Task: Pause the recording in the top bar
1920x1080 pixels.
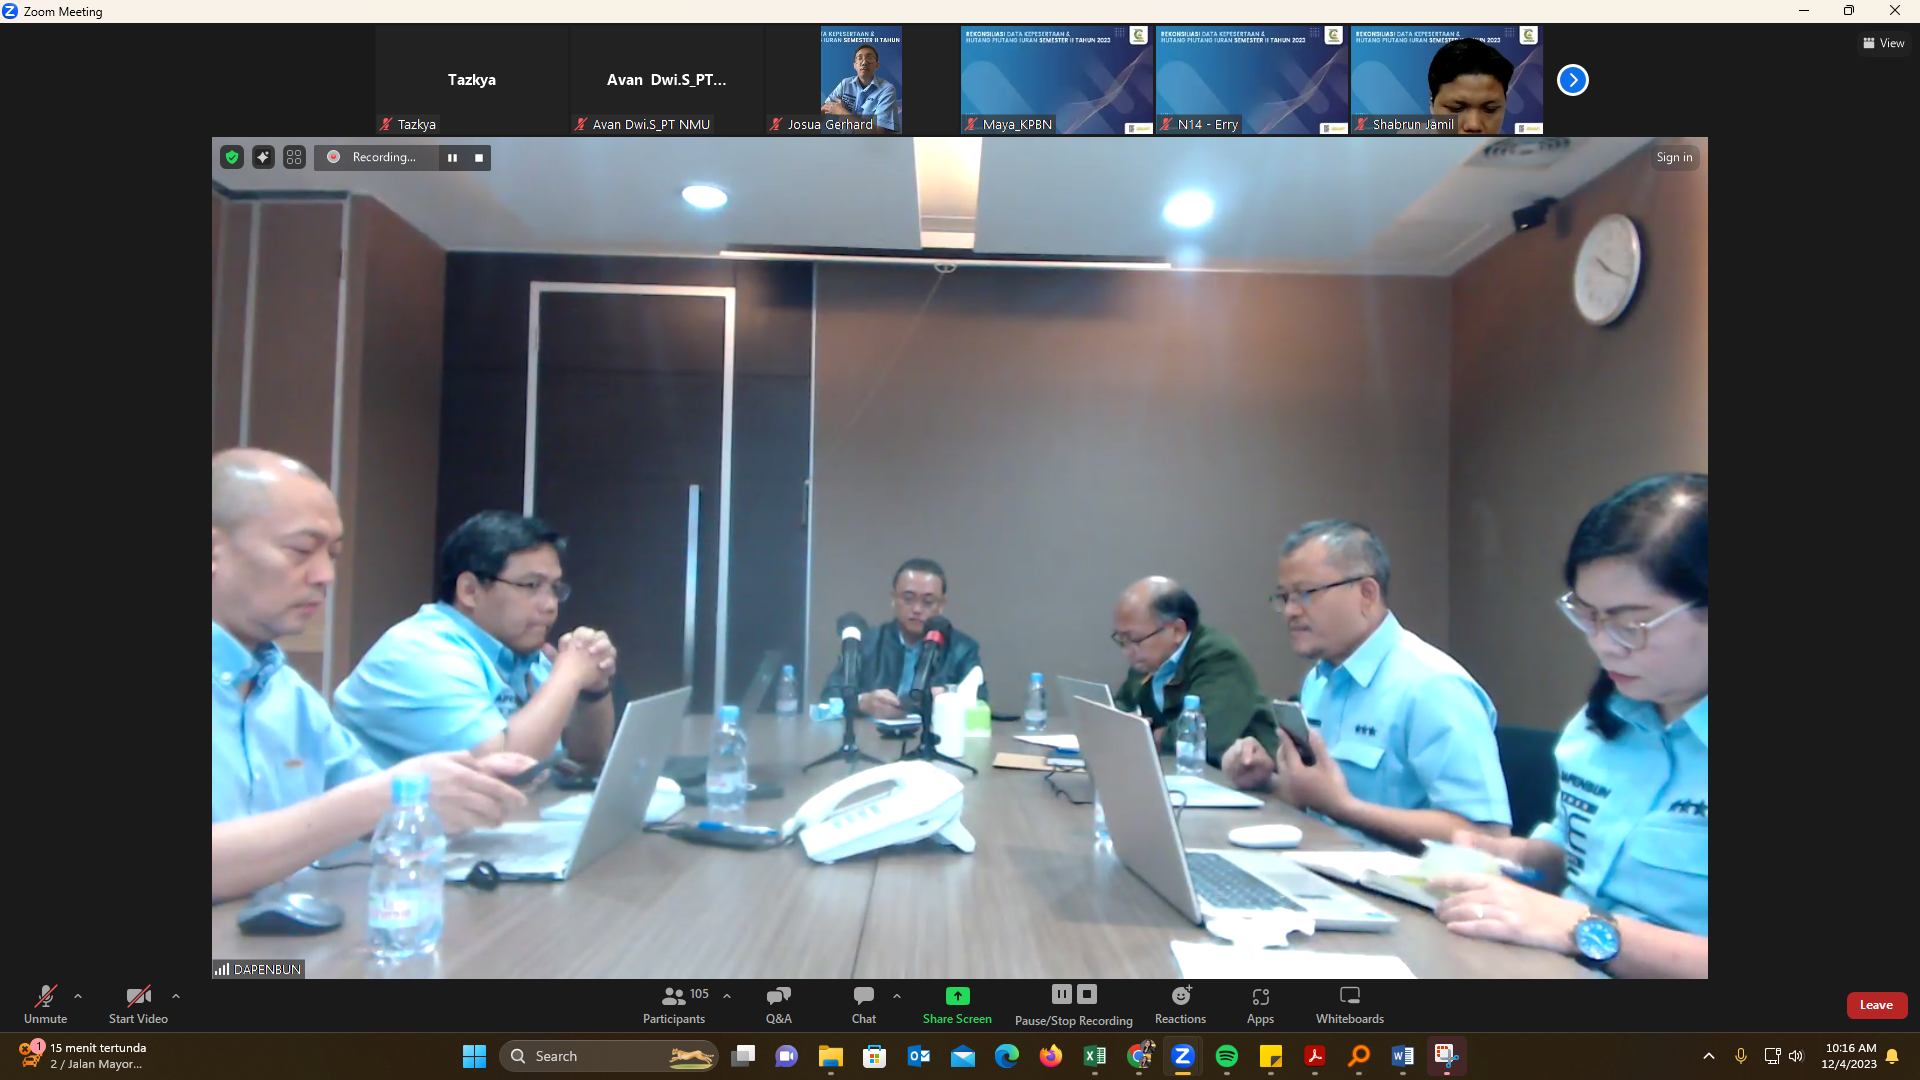Action: pos(452,158)
